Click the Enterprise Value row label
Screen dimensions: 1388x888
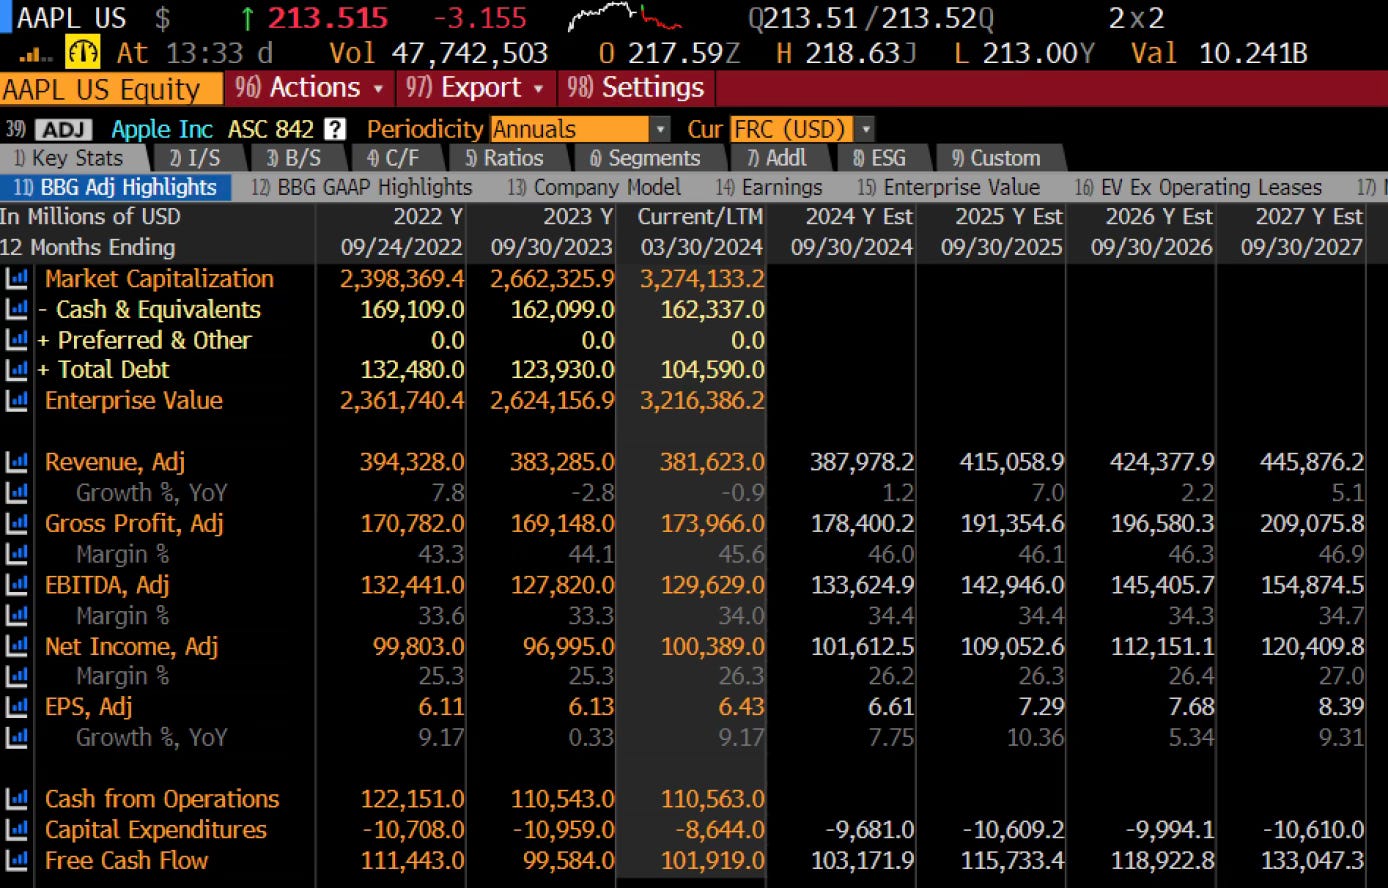point(134,401)
